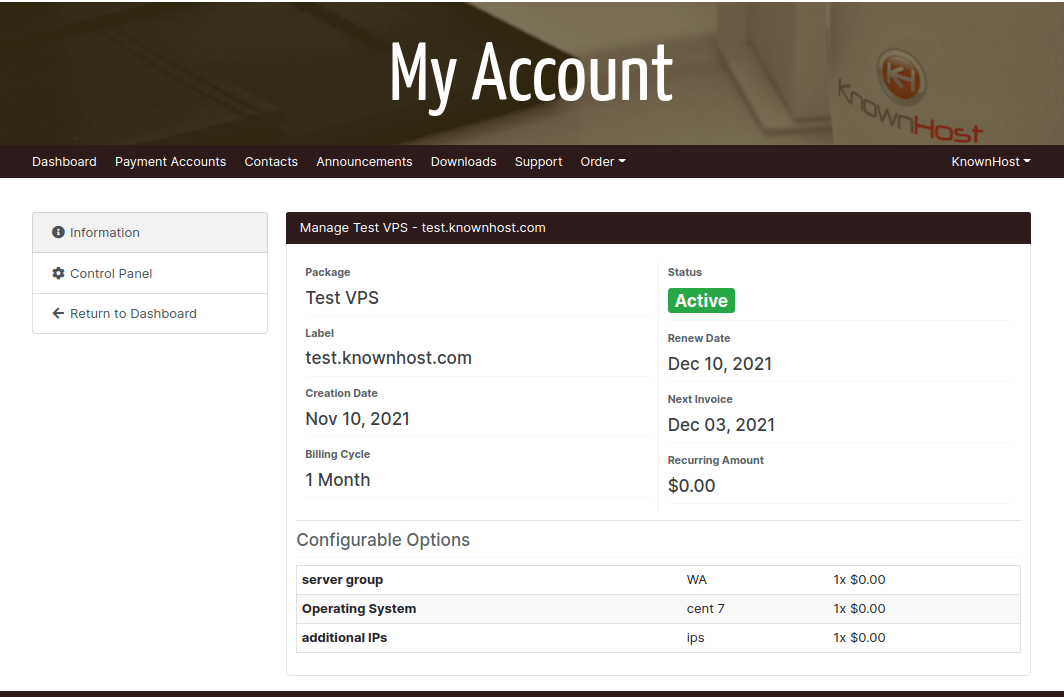Select the Information sidebar tab

[x=150, y=232]
